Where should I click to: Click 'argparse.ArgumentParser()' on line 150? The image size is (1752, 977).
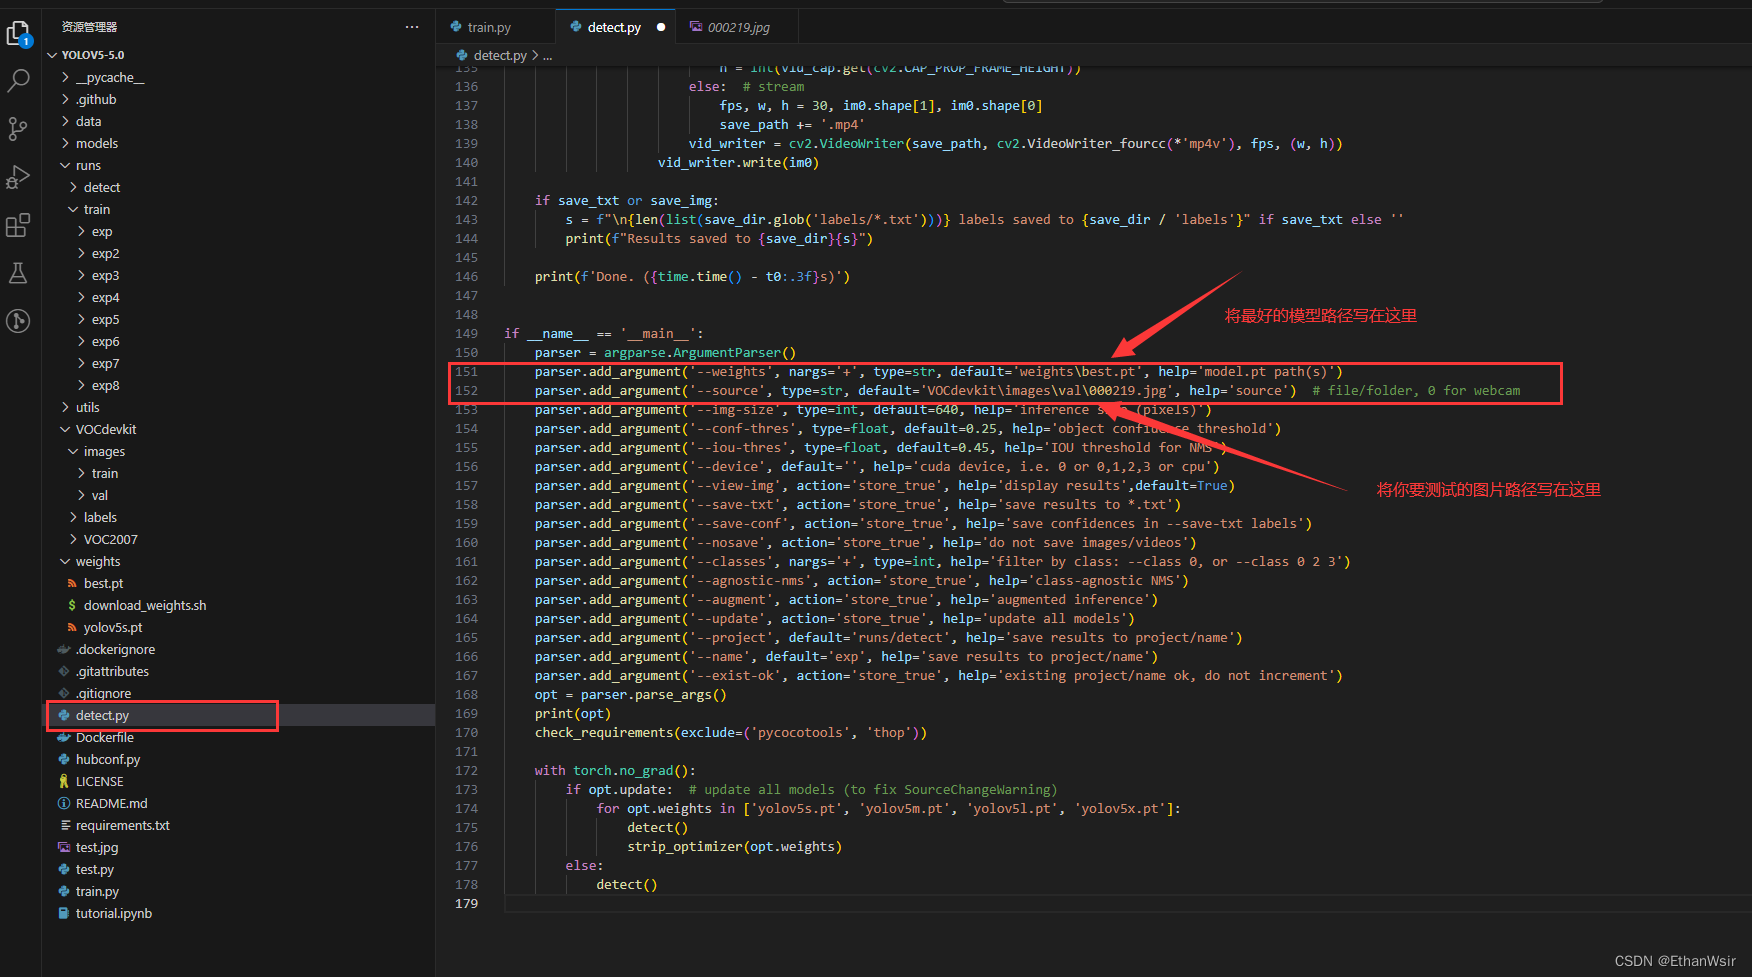pos(700,352)
